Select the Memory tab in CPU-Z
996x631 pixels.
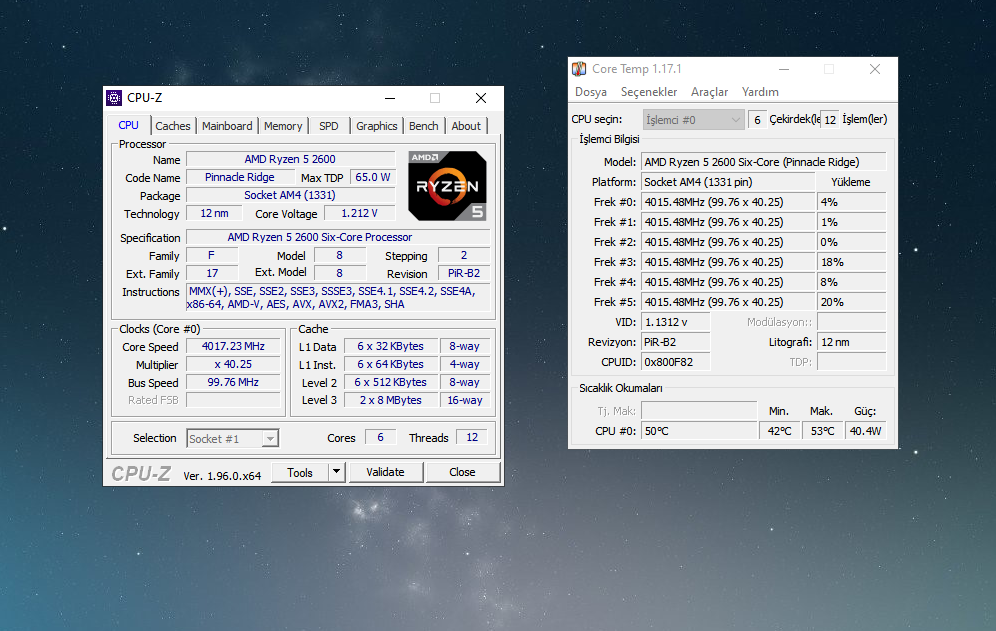coord(283,126)
